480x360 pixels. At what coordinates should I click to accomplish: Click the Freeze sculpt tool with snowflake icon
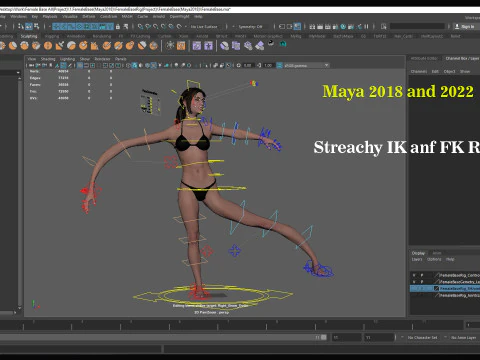[x=170, y=45]
